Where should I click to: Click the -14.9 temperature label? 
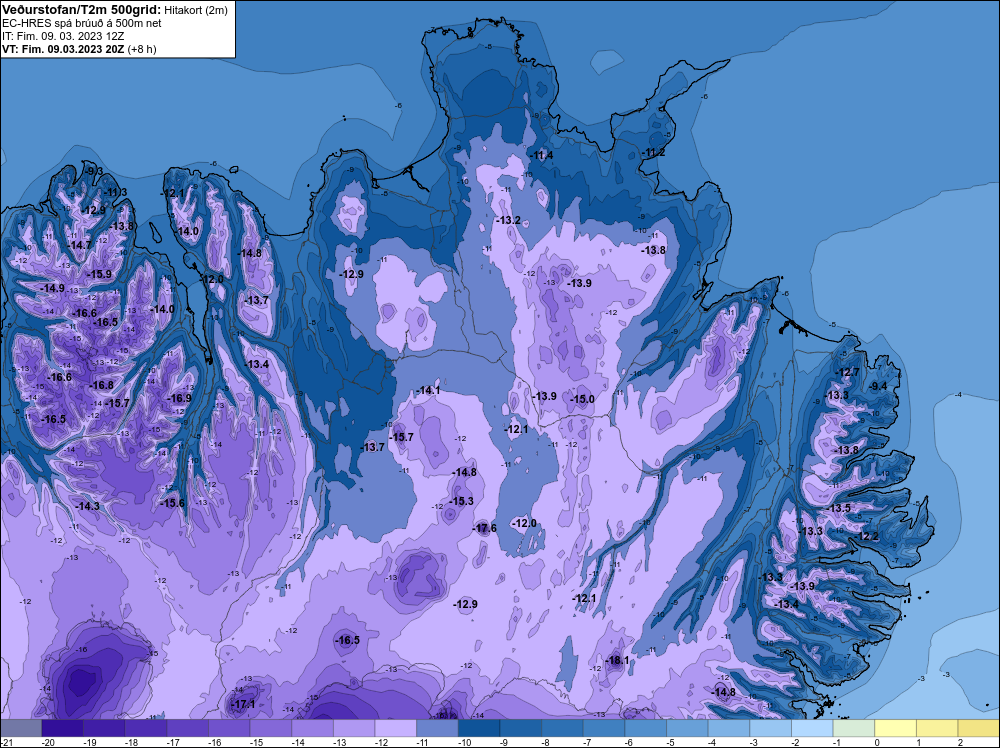pyautogui.click(x=52, y=288)
